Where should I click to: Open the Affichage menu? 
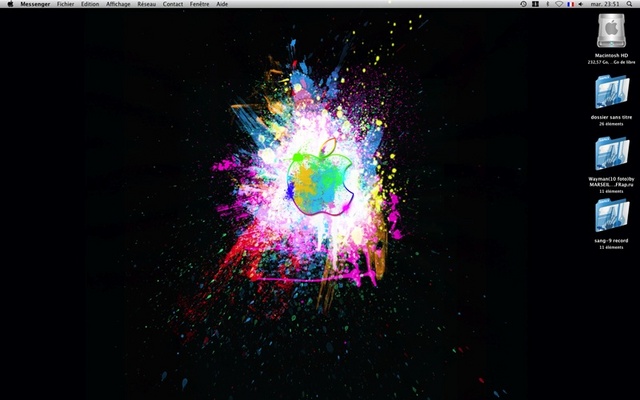pyautogui.click(x=118, y=4)
